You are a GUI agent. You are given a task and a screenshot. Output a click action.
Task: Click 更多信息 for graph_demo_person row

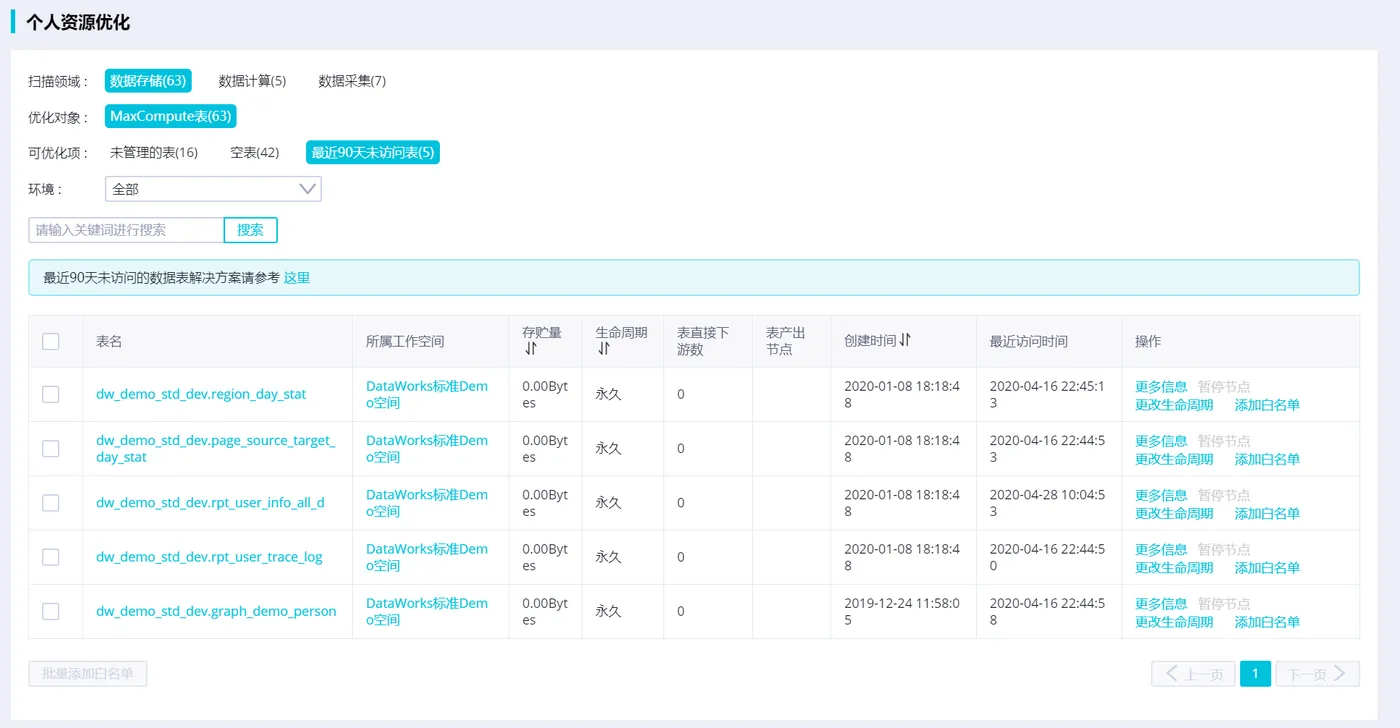pos(1161,603)
